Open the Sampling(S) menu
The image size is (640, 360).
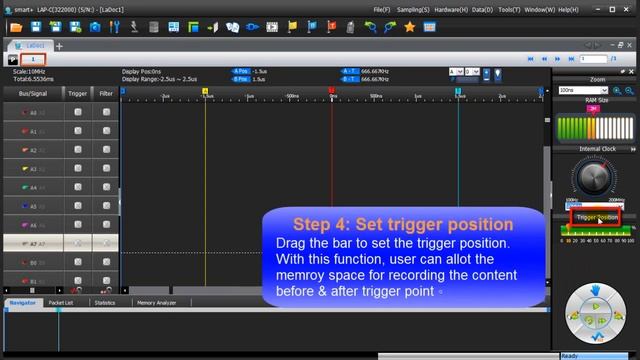[x=413, y=9]
